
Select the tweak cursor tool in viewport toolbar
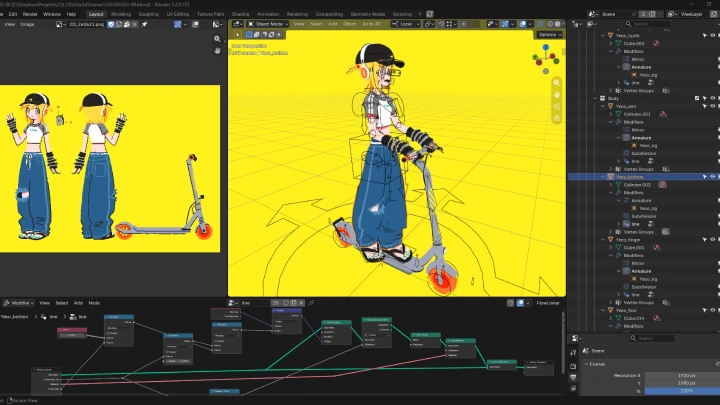[237, 34]
